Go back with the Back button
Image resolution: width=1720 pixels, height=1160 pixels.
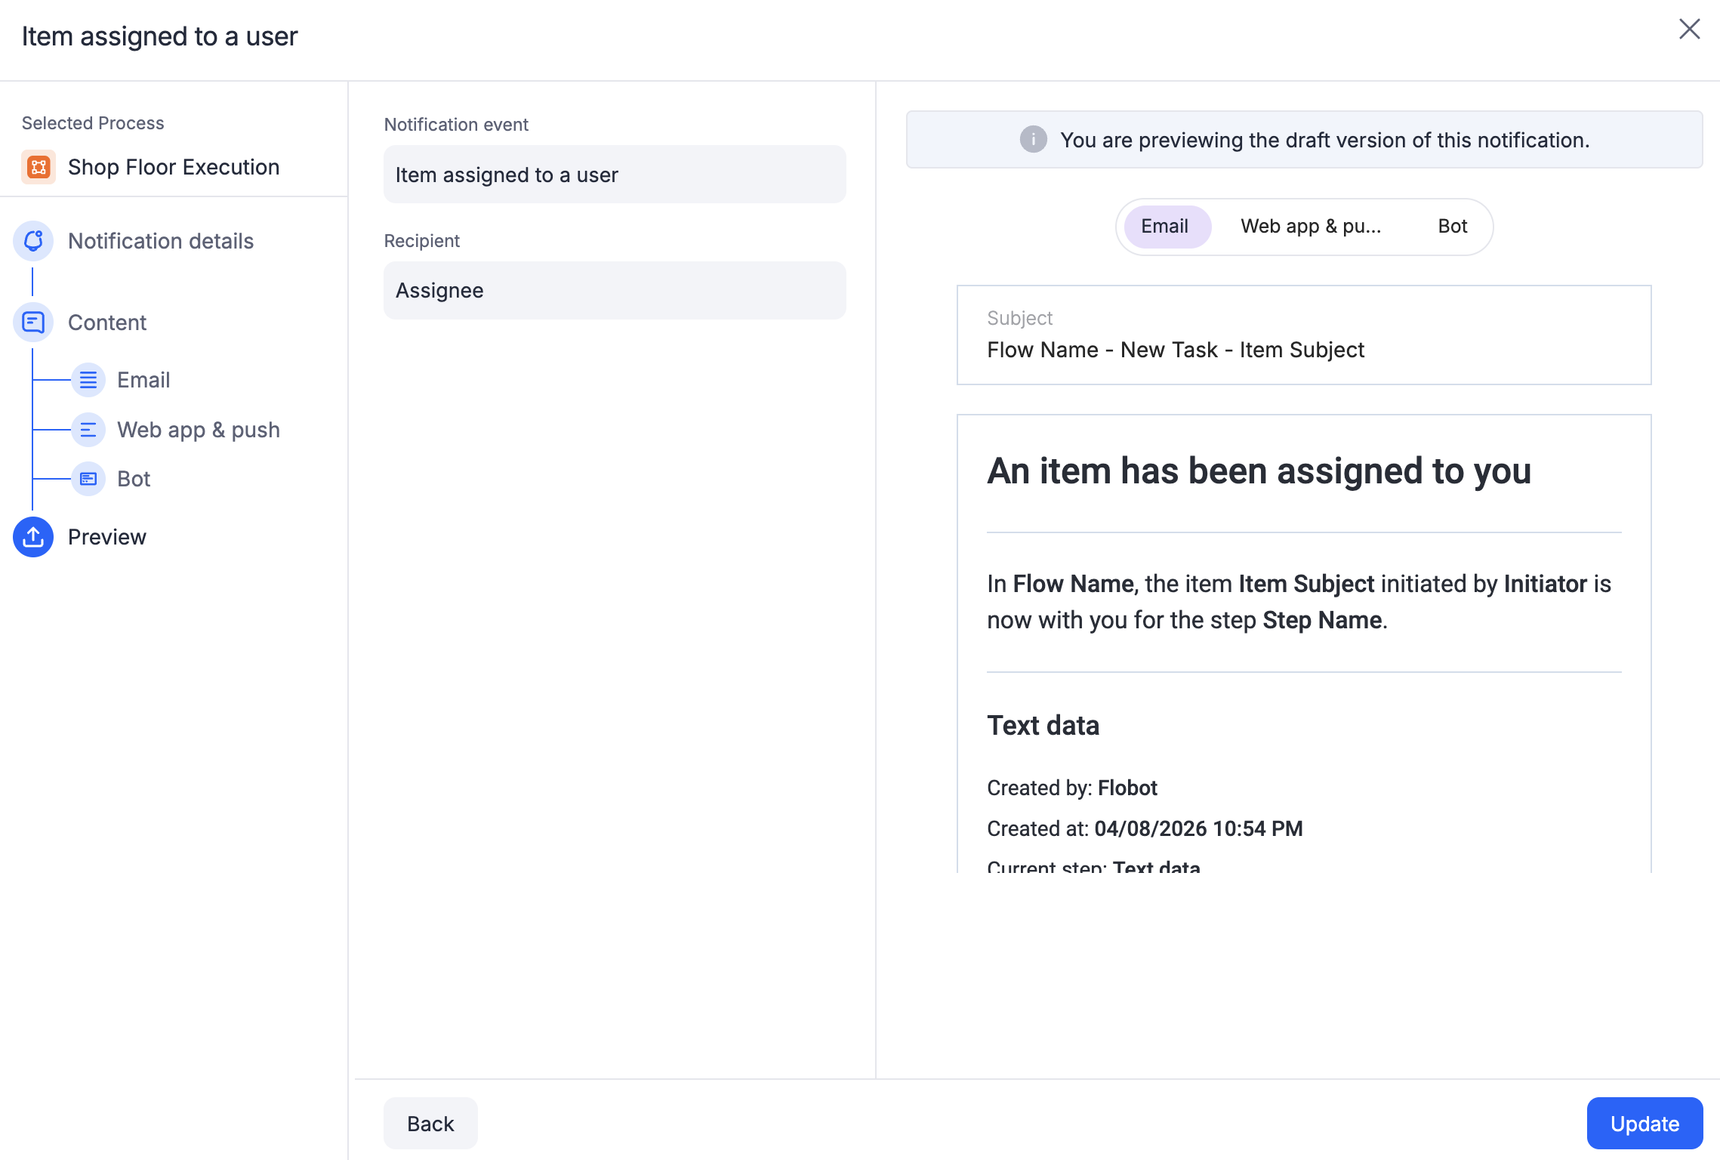coord(430,1123)
